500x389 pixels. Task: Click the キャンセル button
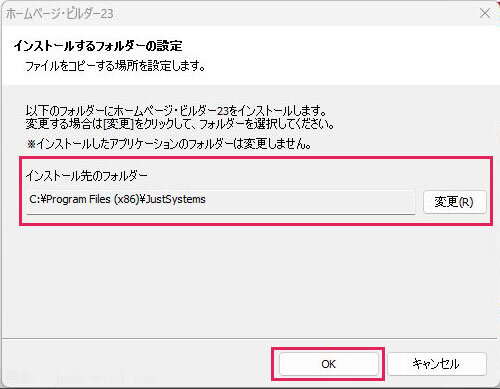pyautogui.click(x=437, y=364)
